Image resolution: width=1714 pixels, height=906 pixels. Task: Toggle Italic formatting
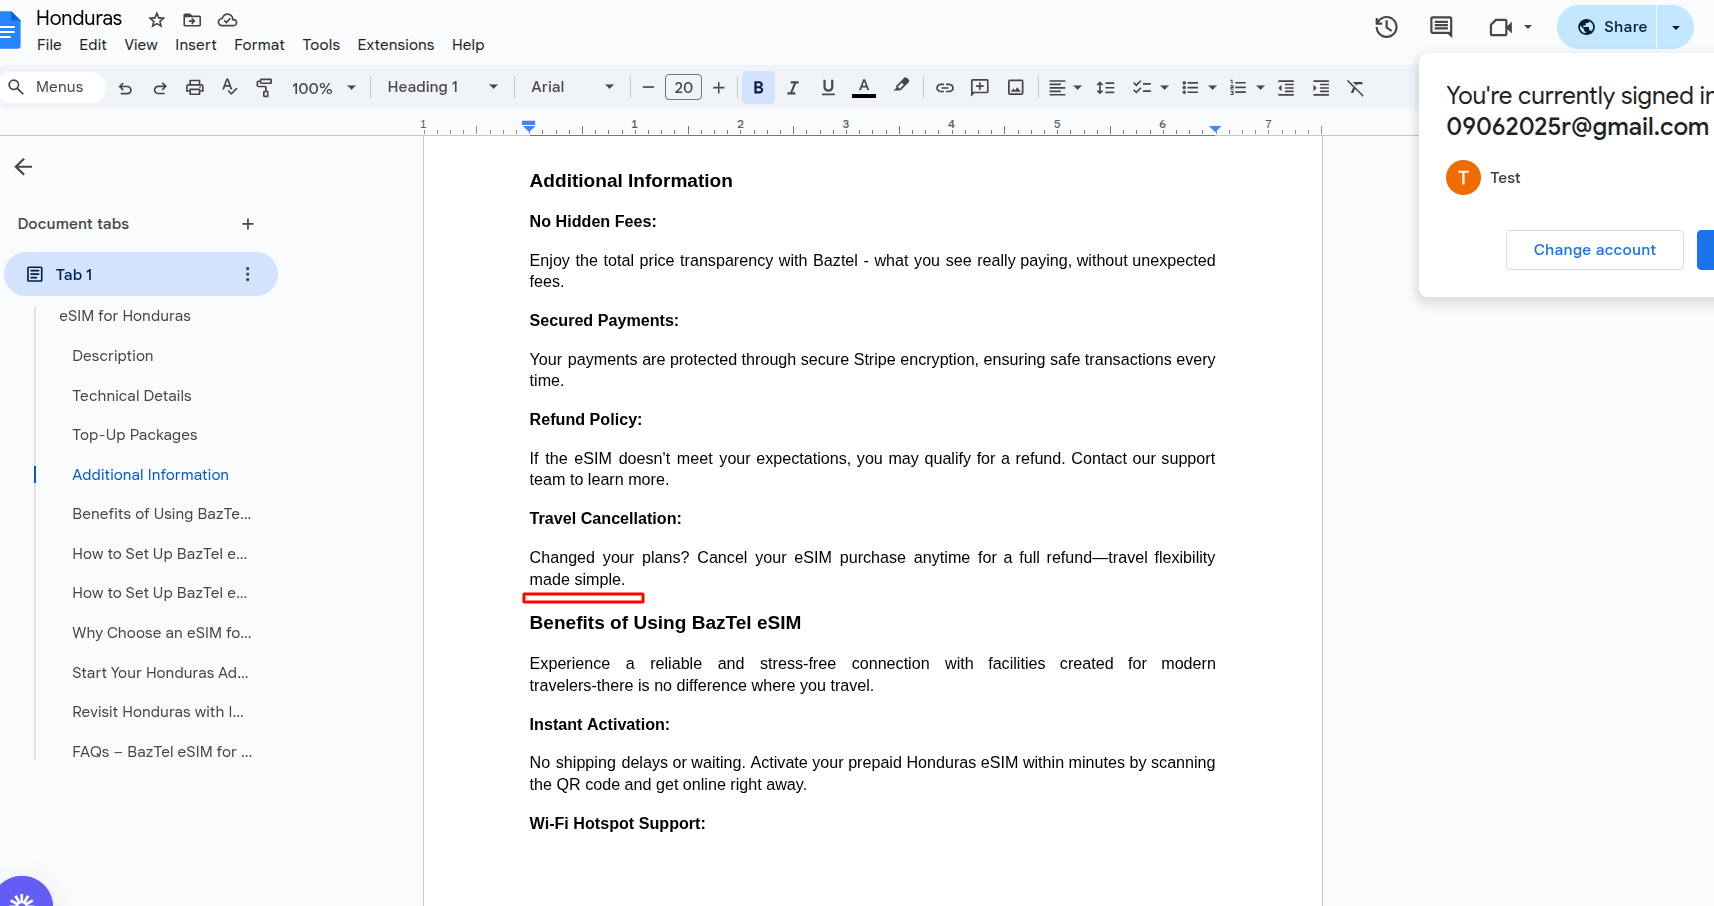(x=793, y=88)
